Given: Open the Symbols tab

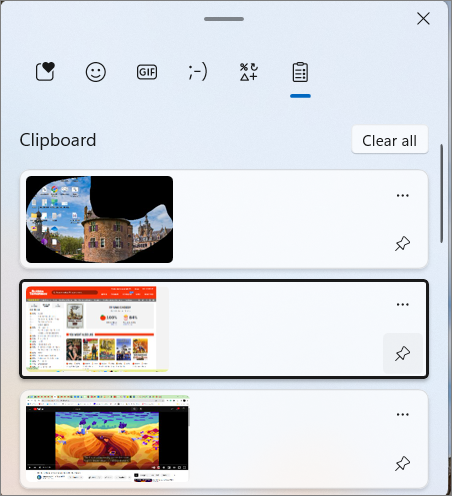Looking at the screenshot, I should (x=249, y=72).
